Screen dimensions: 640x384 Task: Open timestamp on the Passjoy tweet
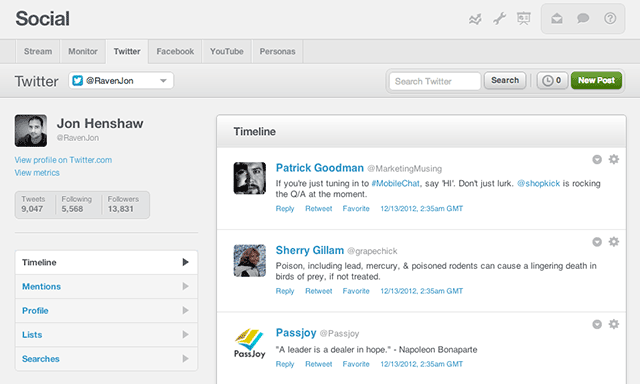[422, 364]
